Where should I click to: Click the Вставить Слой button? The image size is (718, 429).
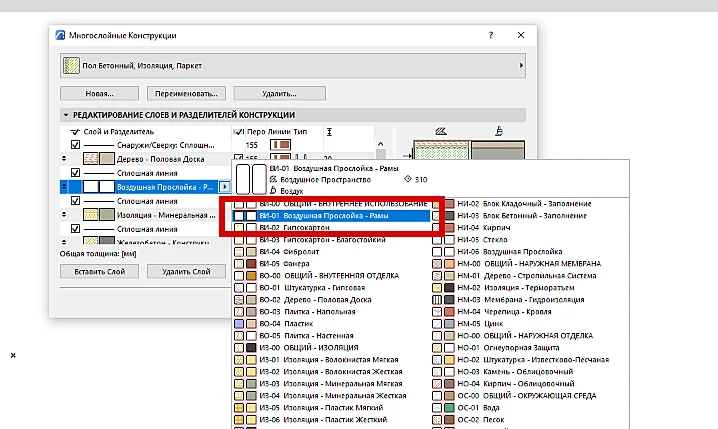click(99, 272)
